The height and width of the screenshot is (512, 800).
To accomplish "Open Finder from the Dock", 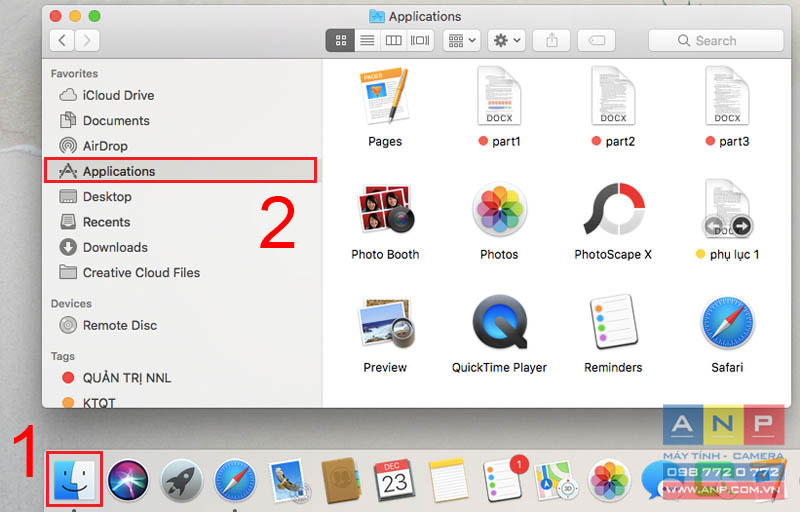I will 74,479.
